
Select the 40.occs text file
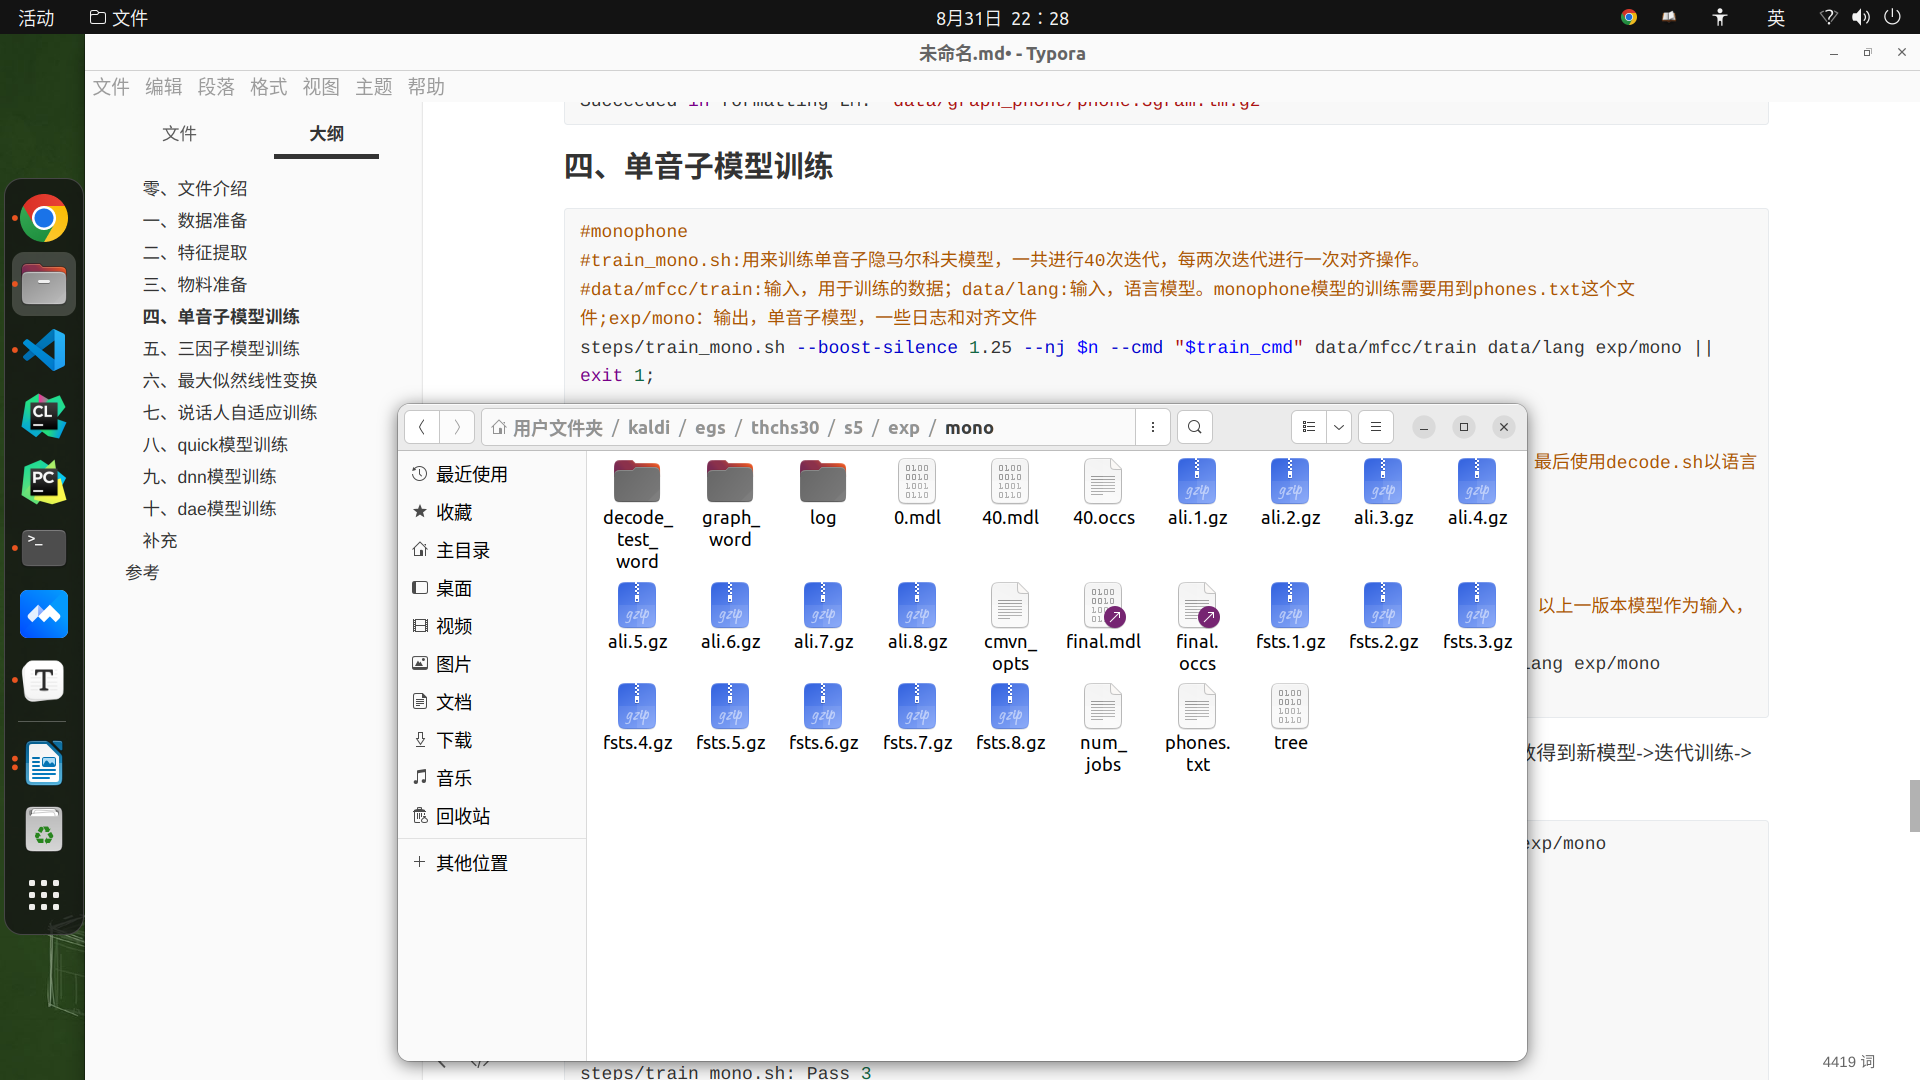click(x=1103, y=493)
